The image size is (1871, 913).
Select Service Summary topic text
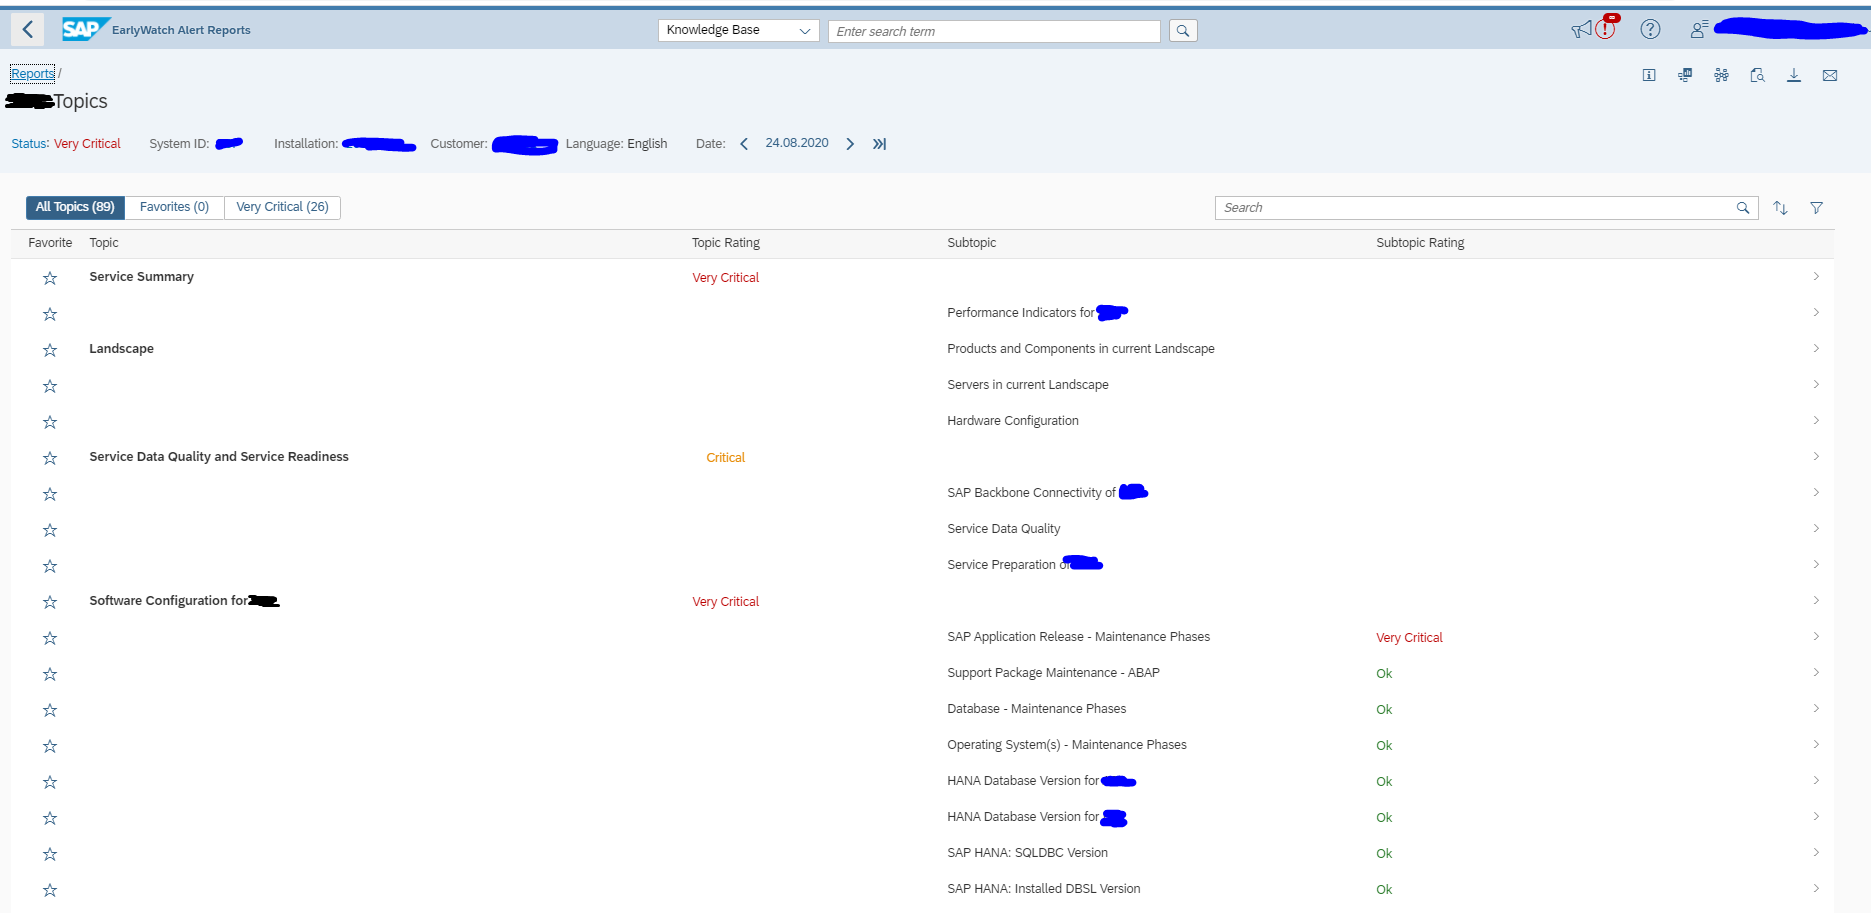(x=142, y=277)
